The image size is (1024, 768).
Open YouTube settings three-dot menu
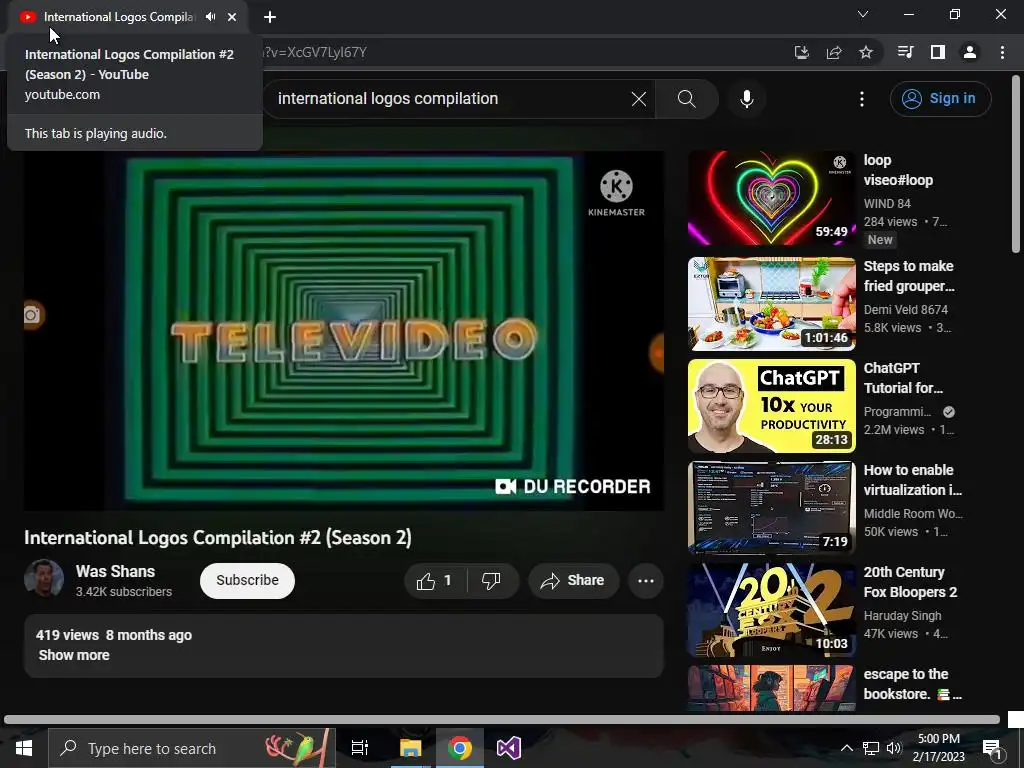[x=862, y=99]
